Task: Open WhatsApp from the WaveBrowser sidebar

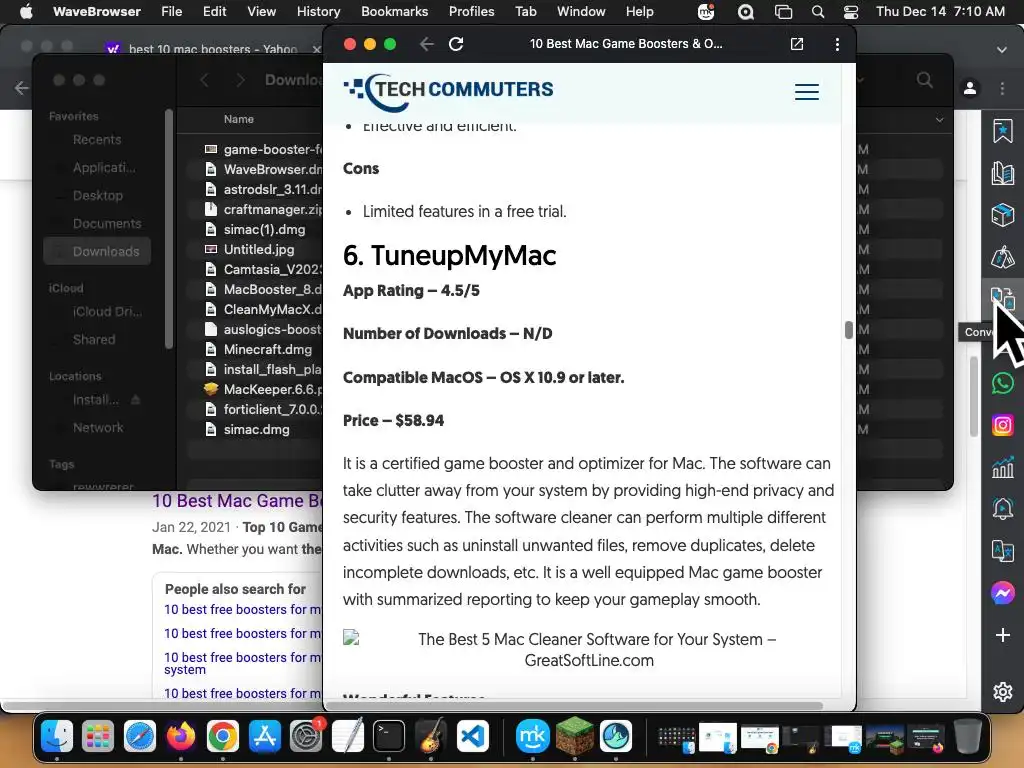Action: (x=1002, y=383)
